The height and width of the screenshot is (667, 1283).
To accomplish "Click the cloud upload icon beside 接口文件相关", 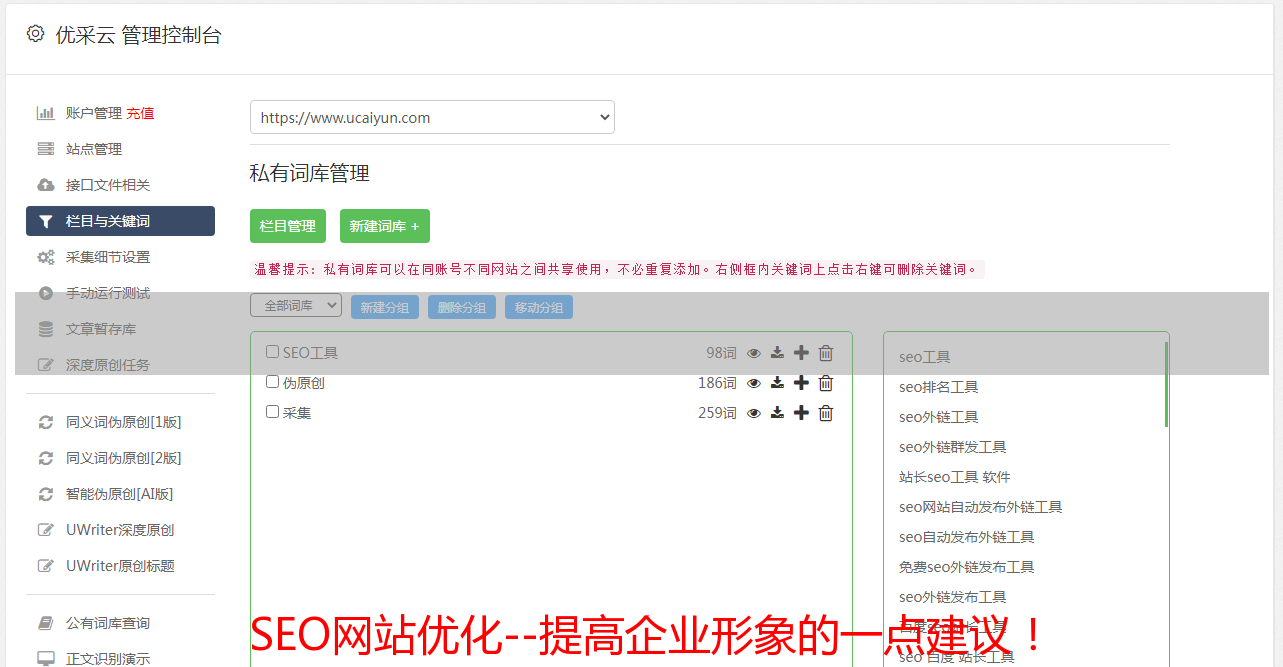I will tap(46, 185).
